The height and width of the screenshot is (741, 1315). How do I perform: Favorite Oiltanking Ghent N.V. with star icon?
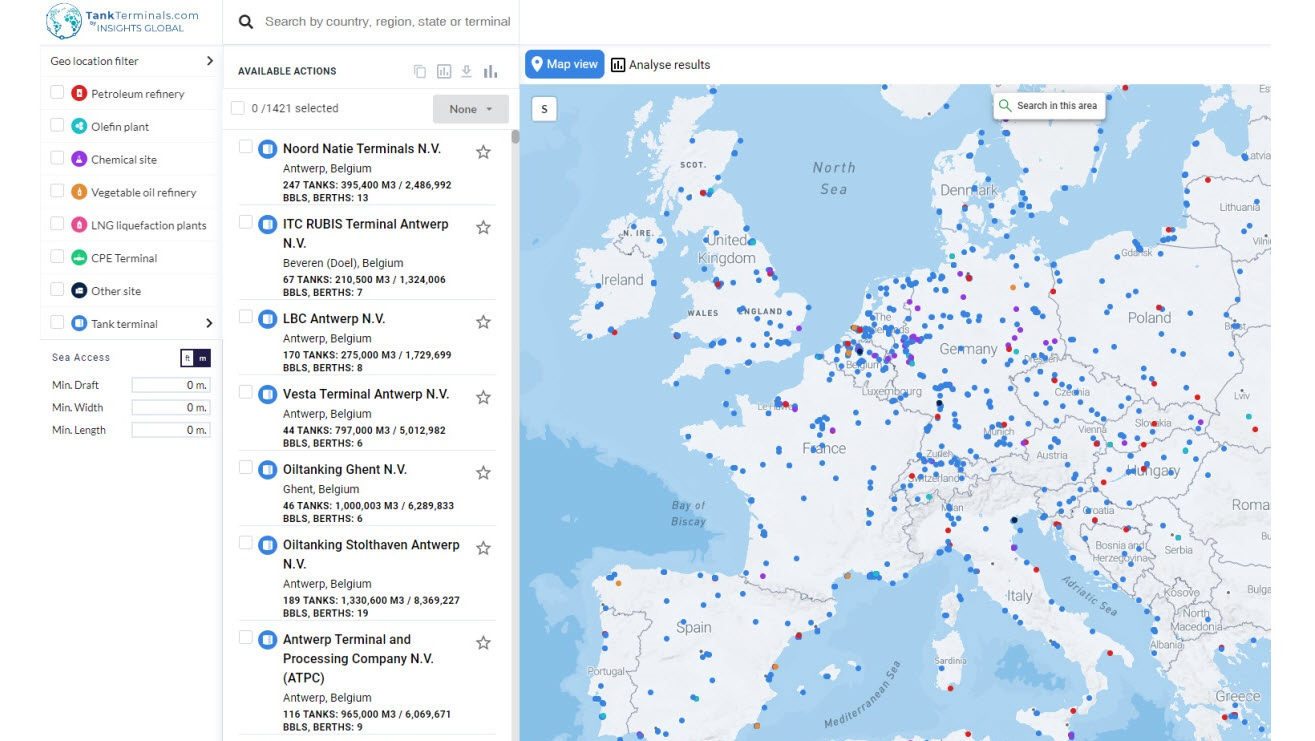[x=483, y=473]
